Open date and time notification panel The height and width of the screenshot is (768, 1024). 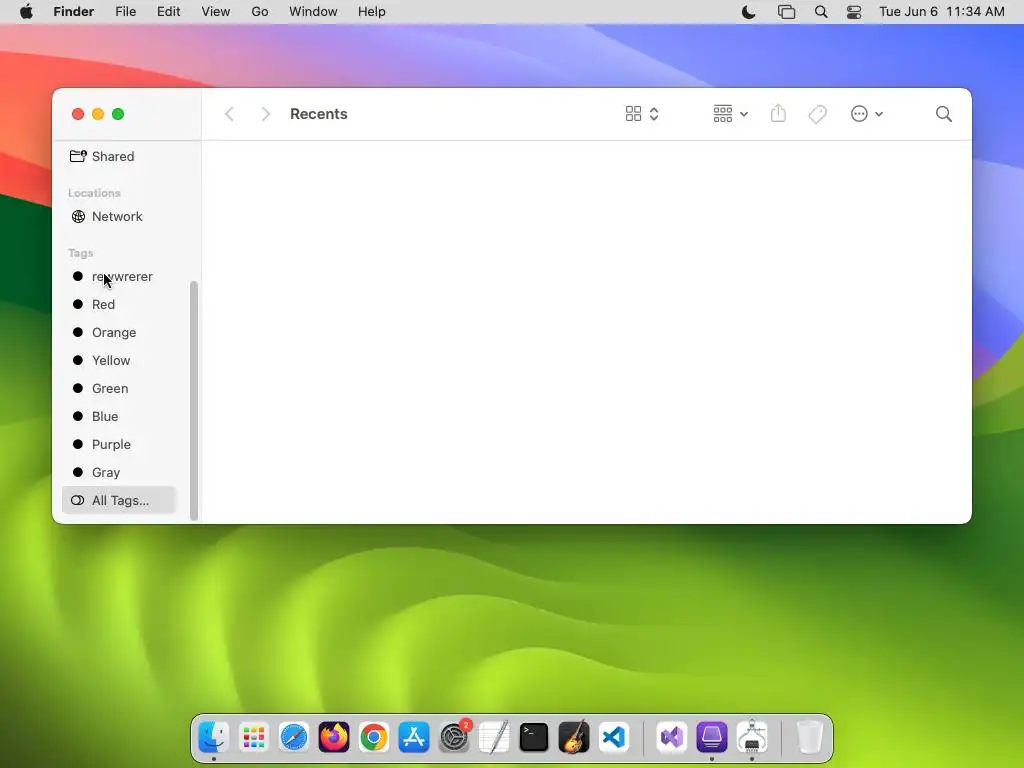point(941,12)
